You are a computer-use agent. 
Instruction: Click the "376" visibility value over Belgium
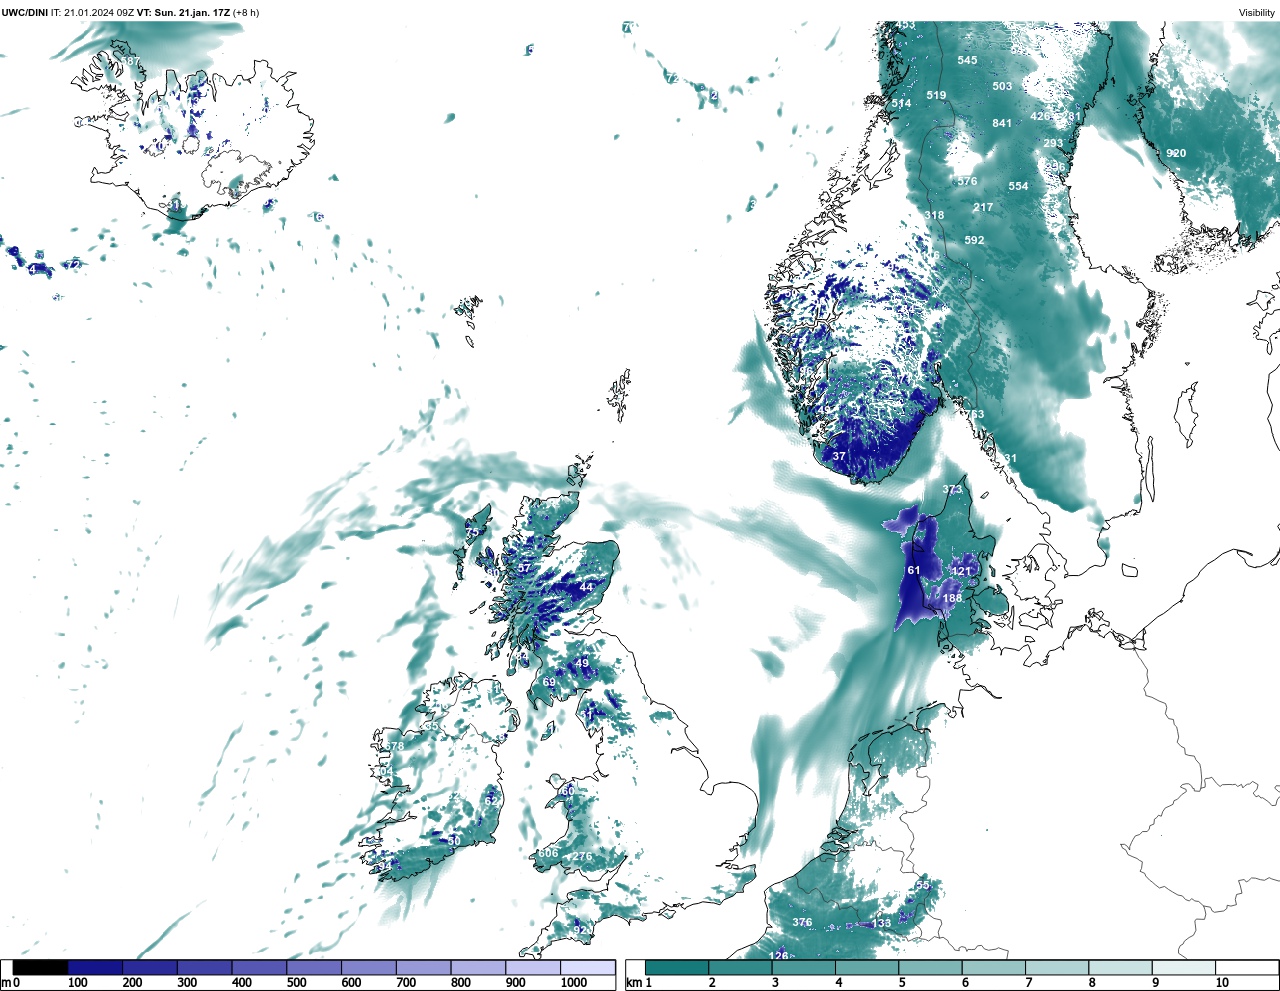coord(802,922)
